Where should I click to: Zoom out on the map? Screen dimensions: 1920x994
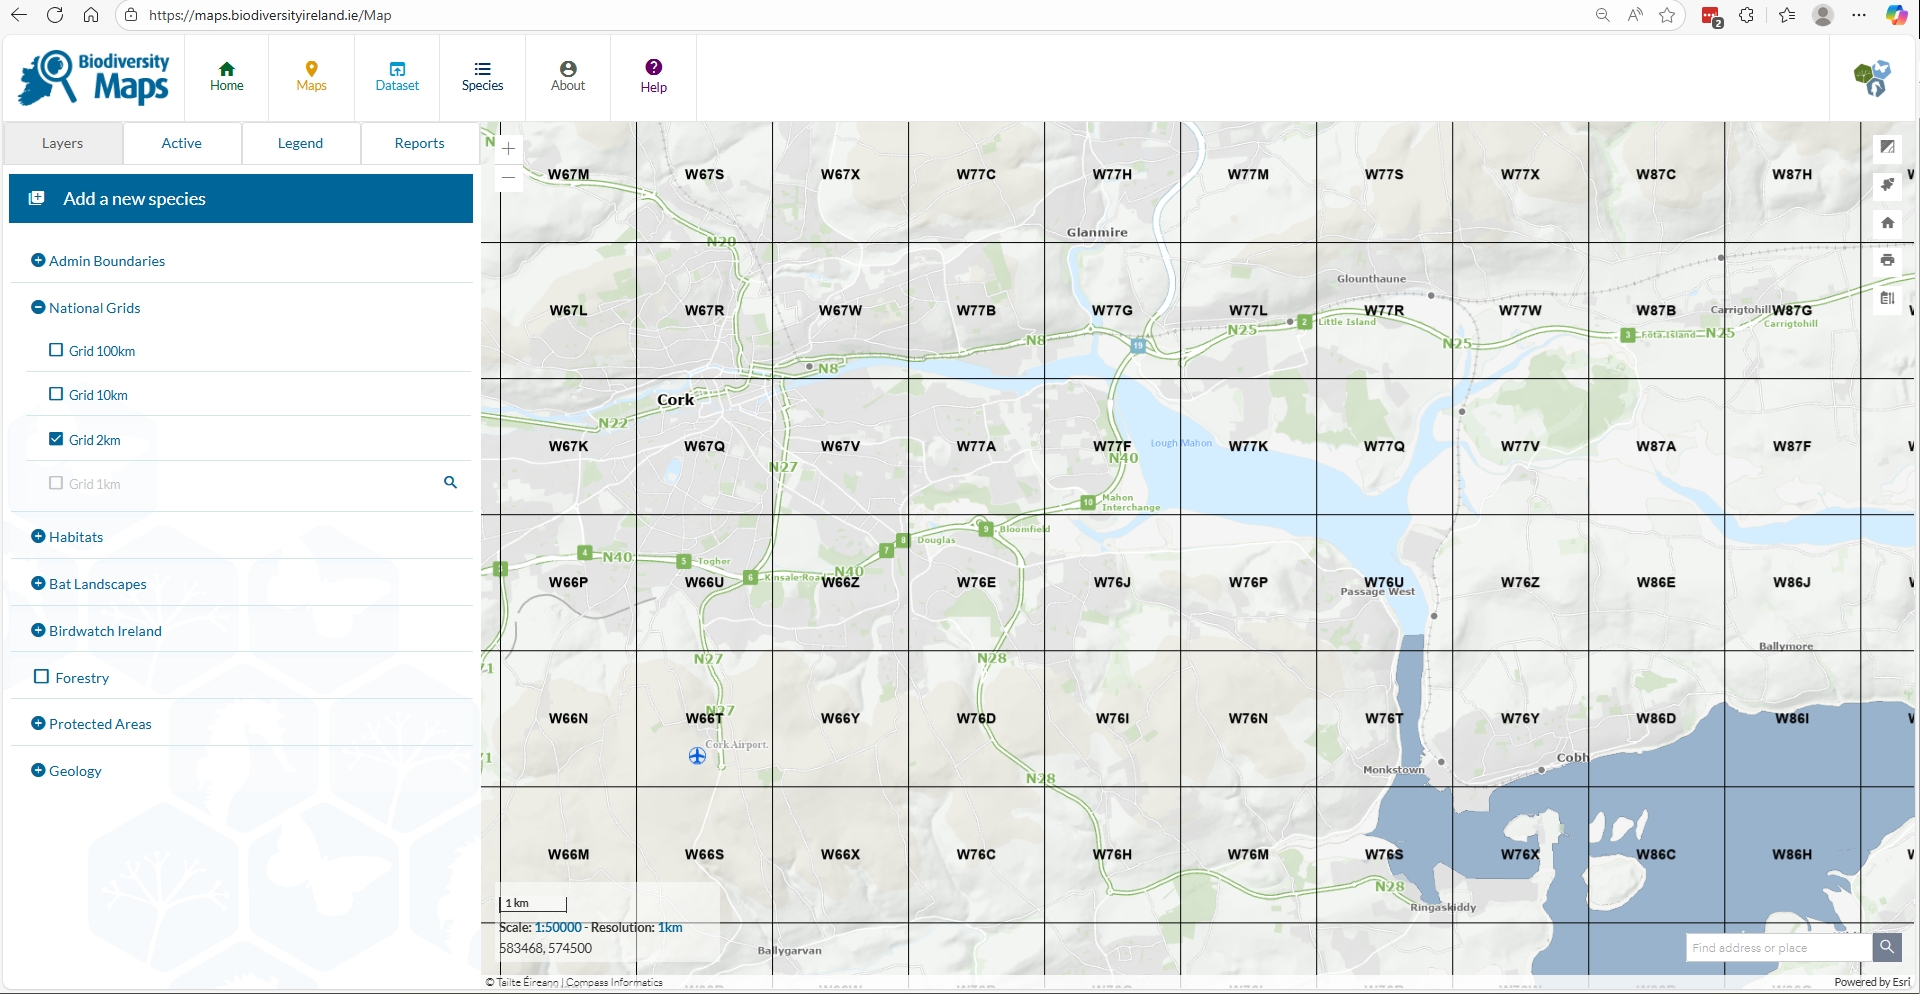pos(508,178)
